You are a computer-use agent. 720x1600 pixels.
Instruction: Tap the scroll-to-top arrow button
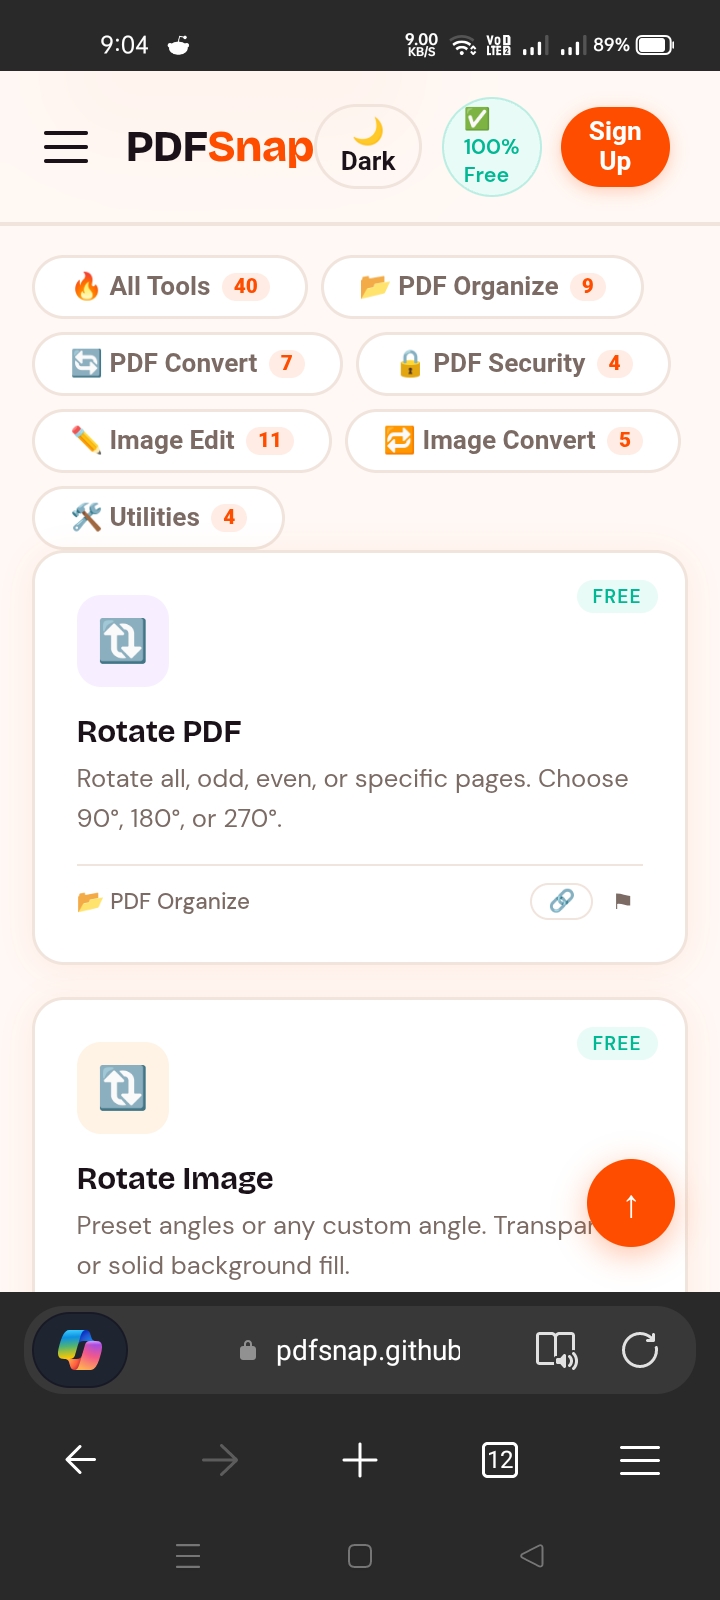631,1203
